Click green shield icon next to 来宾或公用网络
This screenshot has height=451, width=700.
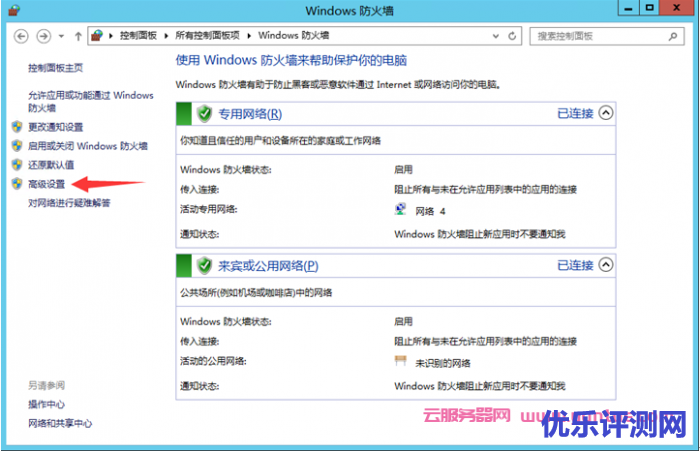204,266
